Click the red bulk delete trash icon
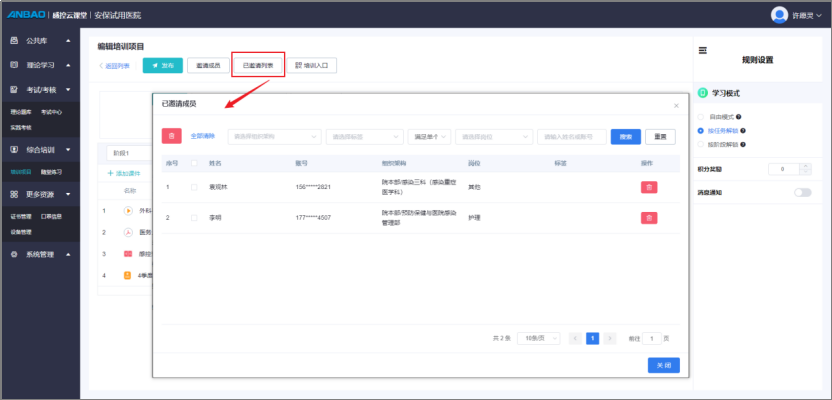The height and width of the screenshot is (400, 832). (x=171, y=136)
